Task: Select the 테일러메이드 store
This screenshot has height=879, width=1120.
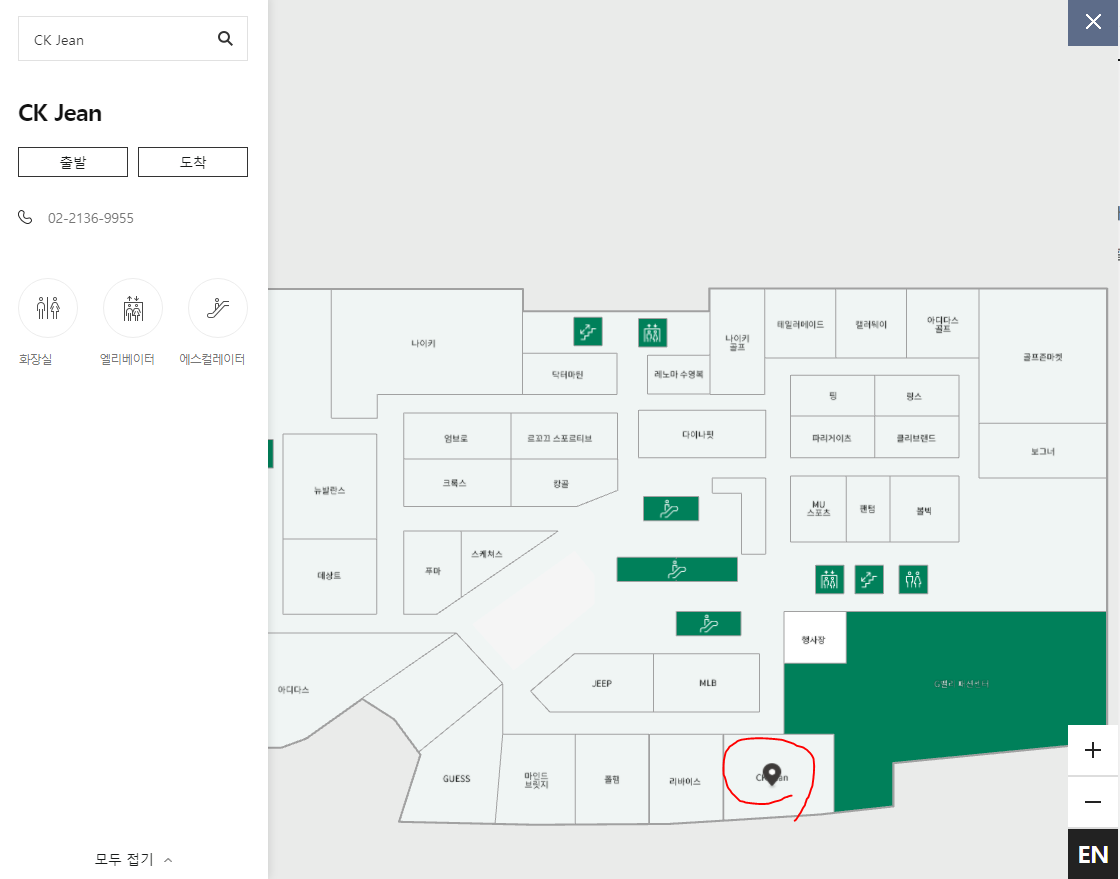Action: [x=800, y=324]
